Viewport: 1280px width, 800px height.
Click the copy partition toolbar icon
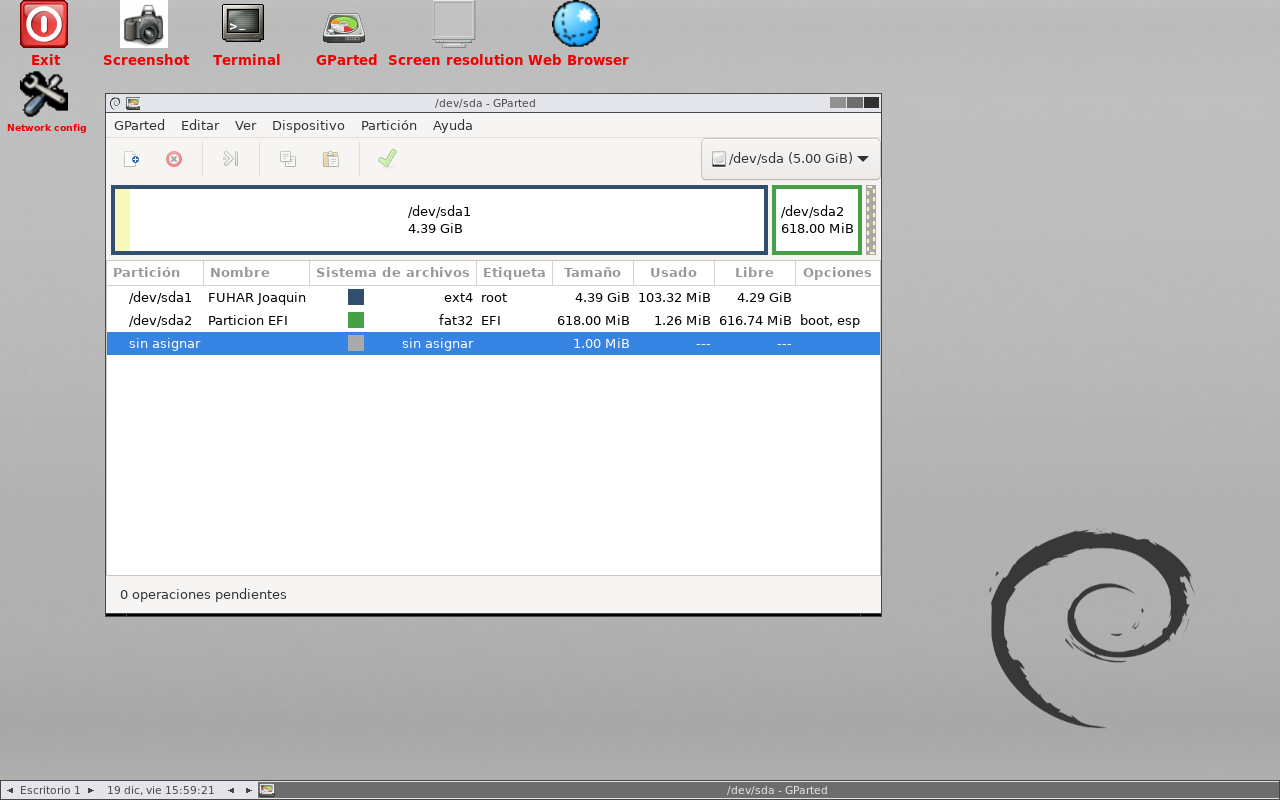[x=288, y=159]
